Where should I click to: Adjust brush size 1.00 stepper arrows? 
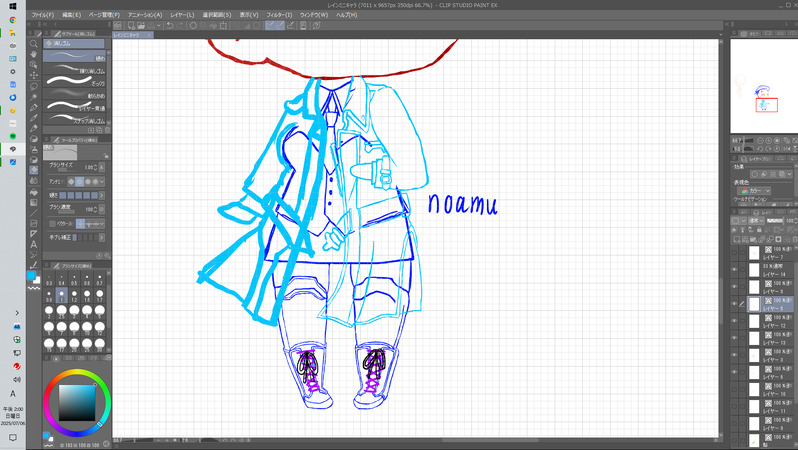point(95,167)
